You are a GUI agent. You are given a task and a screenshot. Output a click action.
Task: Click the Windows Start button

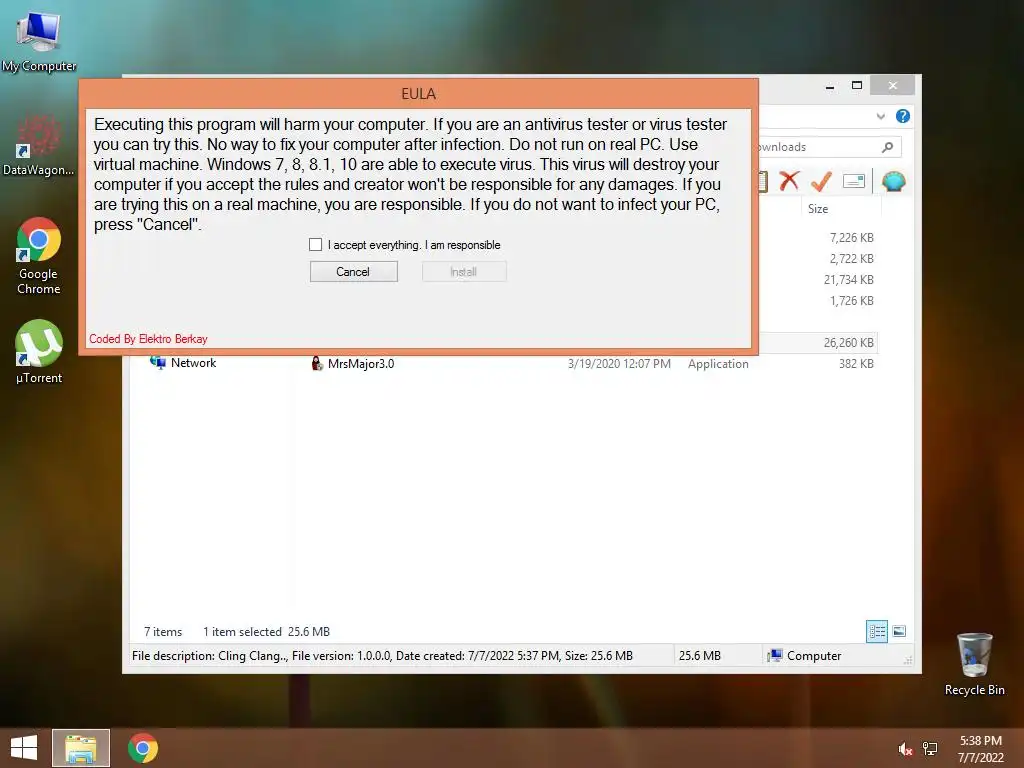point(24,748)
